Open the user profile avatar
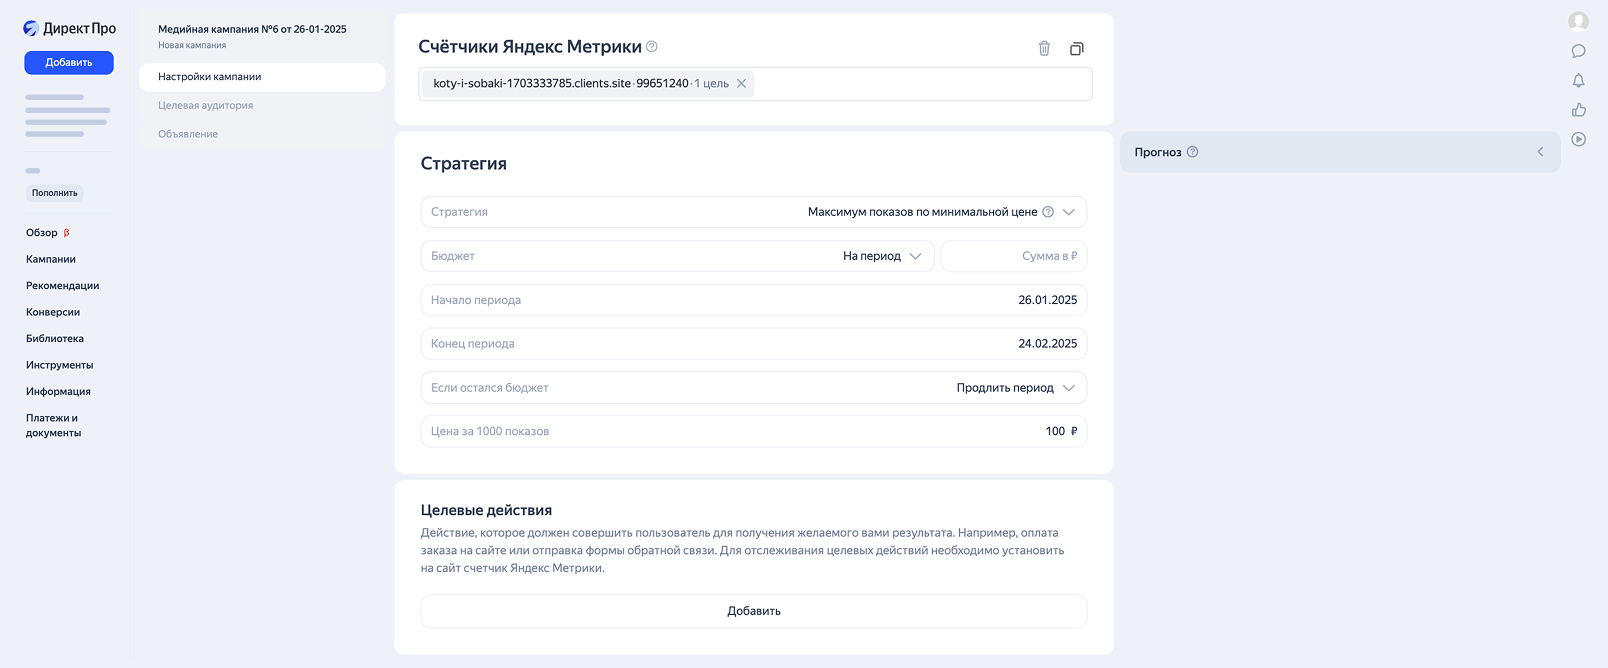Screen dimensions: 1608x668 [x=1578, y=21]
